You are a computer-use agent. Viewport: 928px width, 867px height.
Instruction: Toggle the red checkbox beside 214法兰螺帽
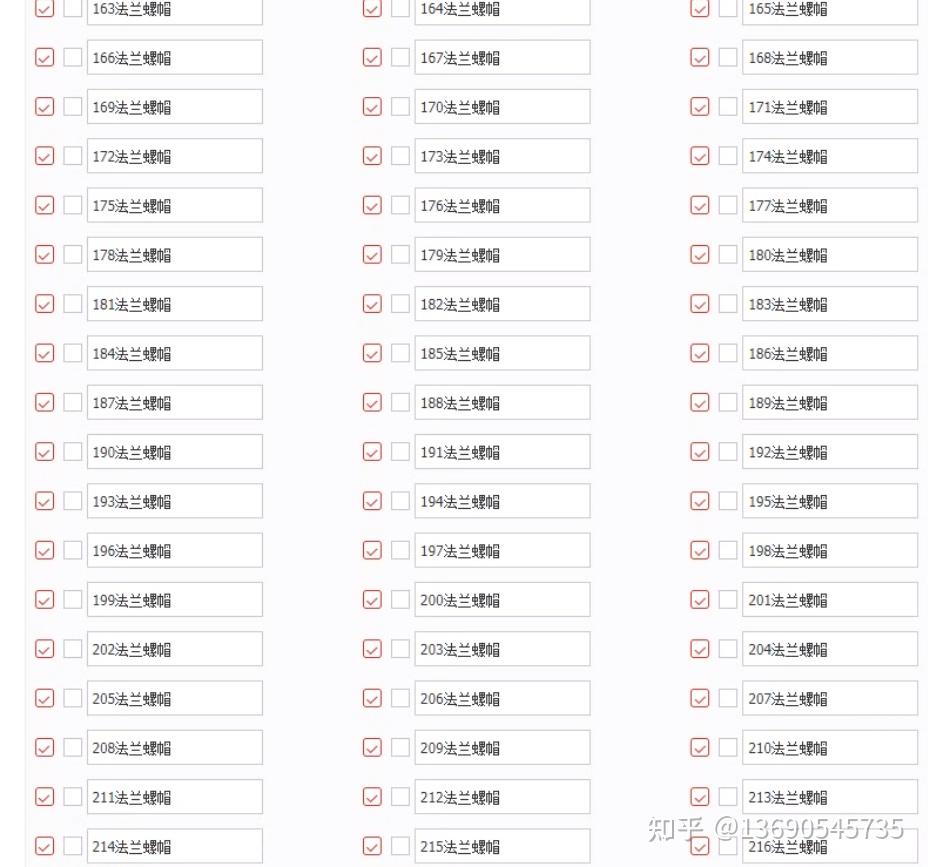[x=44, y=846]
